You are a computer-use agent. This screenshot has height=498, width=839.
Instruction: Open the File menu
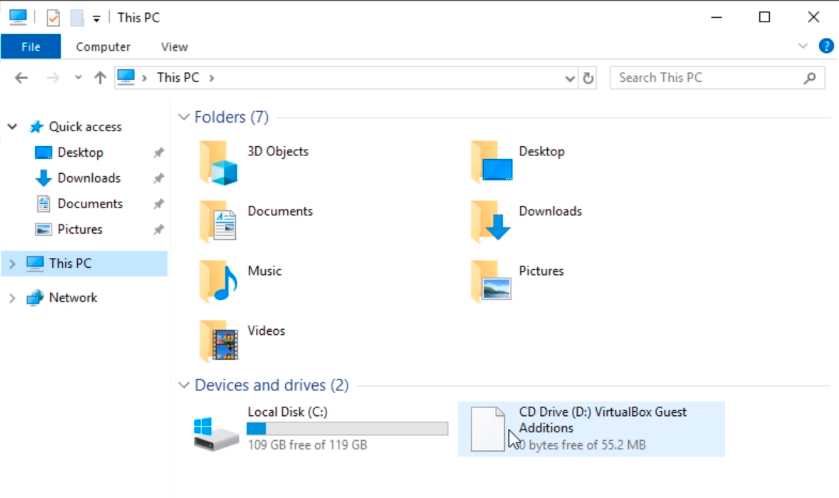point(31,47)
